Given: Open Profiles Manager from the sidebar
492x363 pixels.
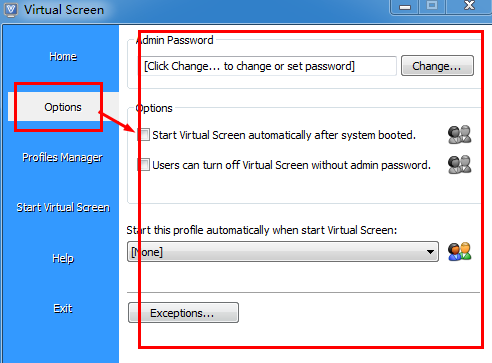Looking at the screenshot, I should tap(62, 157).
